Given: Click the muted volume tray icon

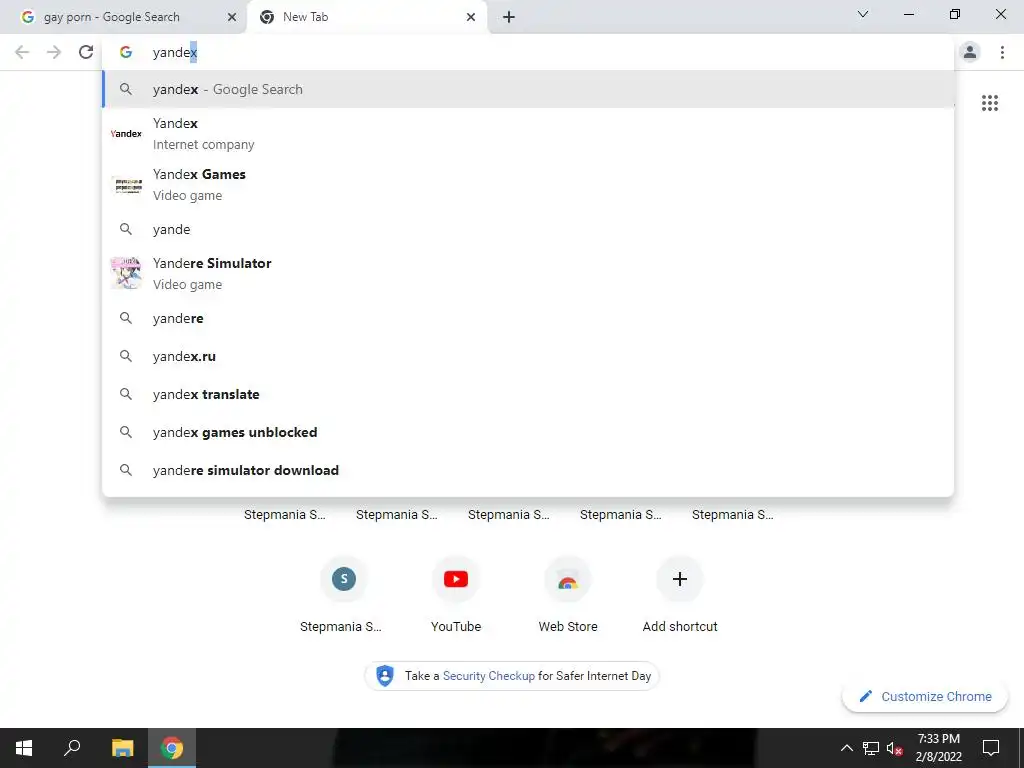Looking at the screenshot, I should click(x=895, y=748).
